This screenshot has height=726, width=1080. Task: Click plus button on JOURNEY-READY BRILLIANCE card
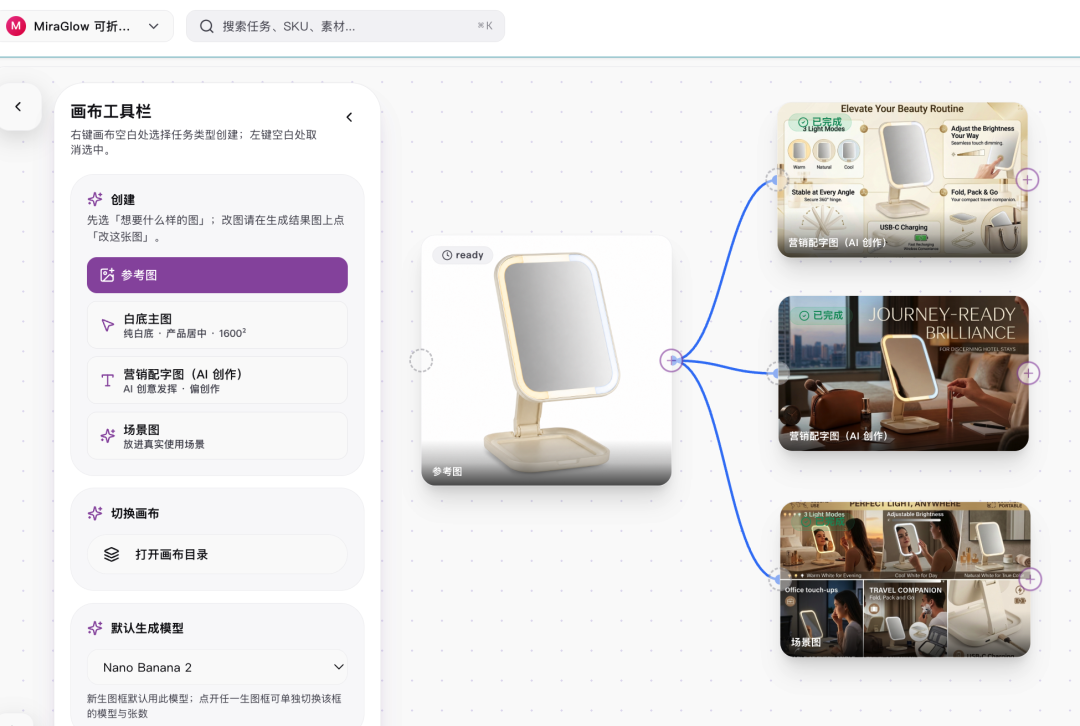1028,373
